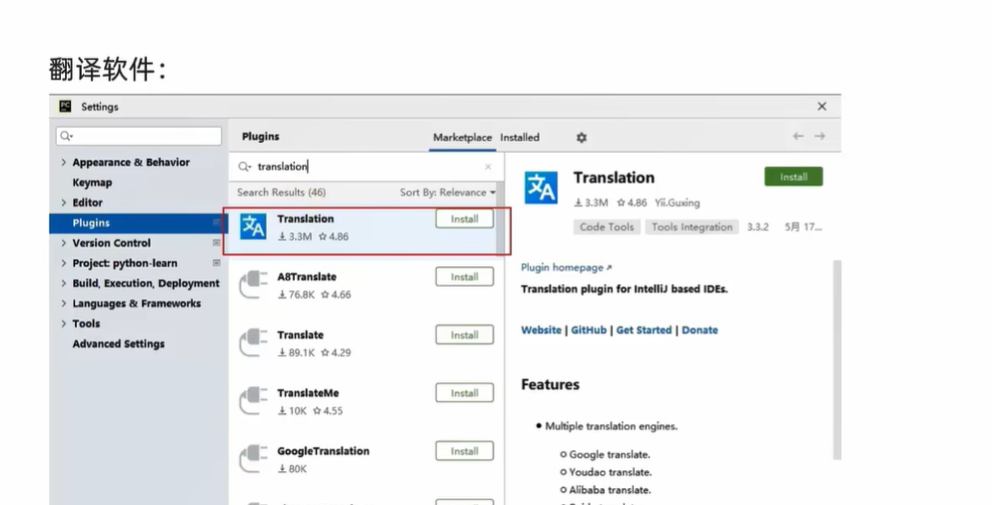The height and width of the screenshot is (505, 992).
Task: Select the GoogleTranslation plugin name
Action: click(x=323, y=451)
